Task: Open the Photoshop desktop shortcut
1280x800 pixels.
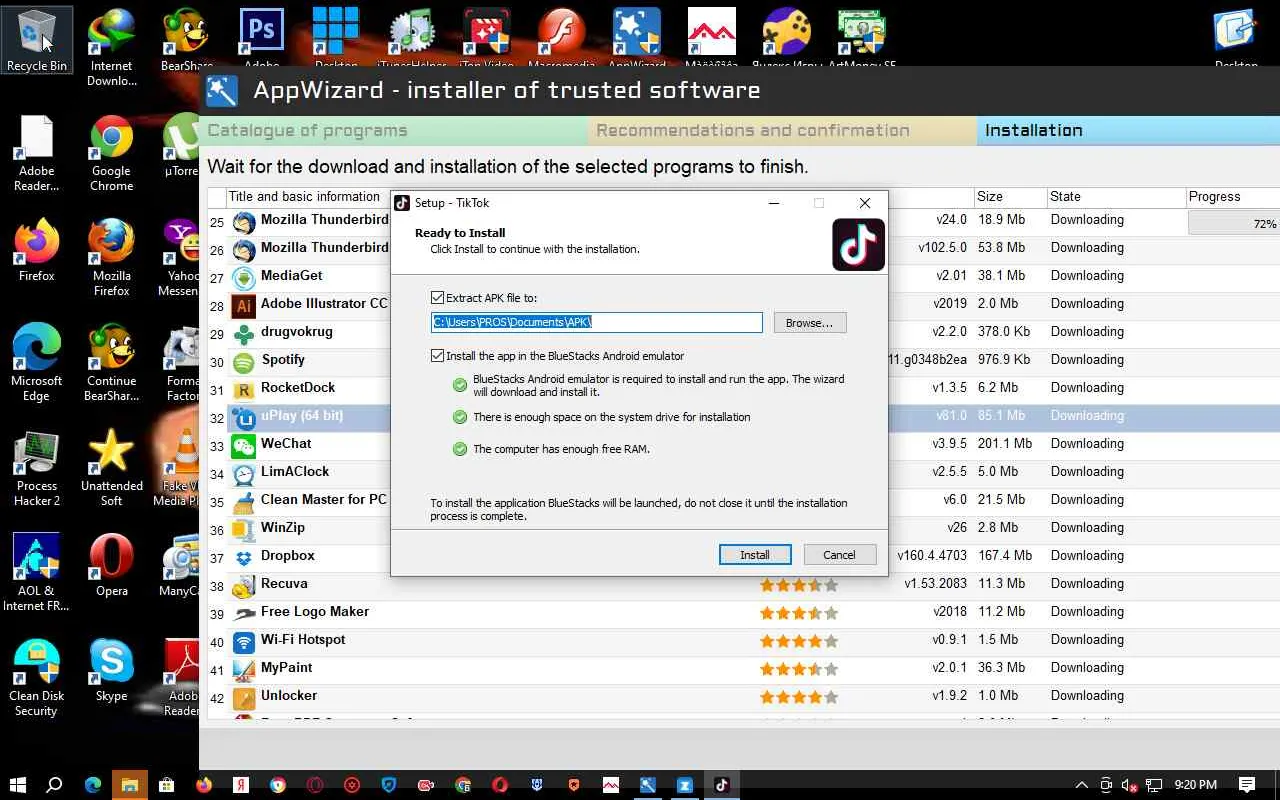Action: (262, 37)
